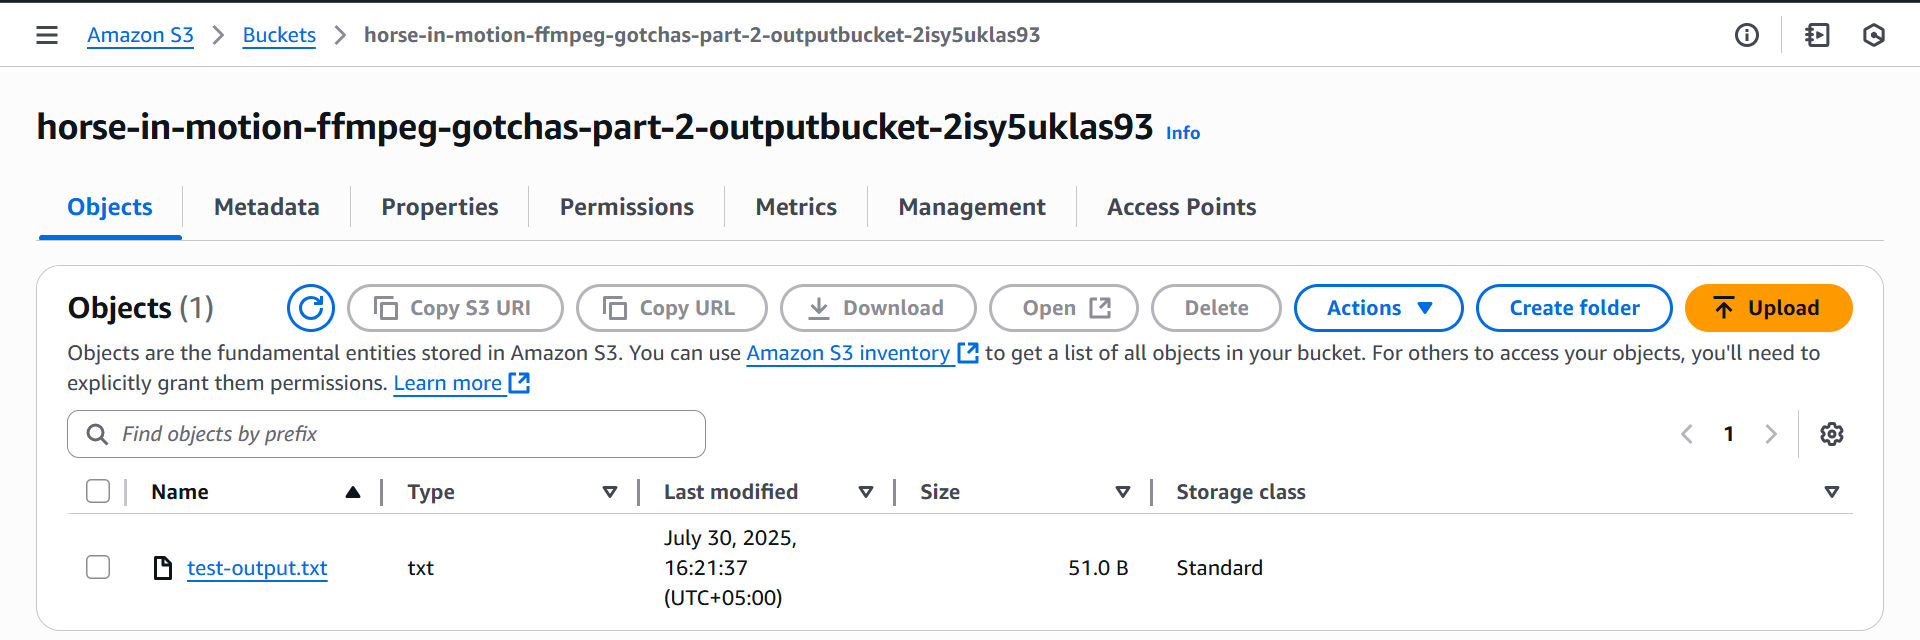The width and height of the screenshot is (1920, 640).
Task: Click the Copy S3 URI button
Action: click(x=455, y=308)
